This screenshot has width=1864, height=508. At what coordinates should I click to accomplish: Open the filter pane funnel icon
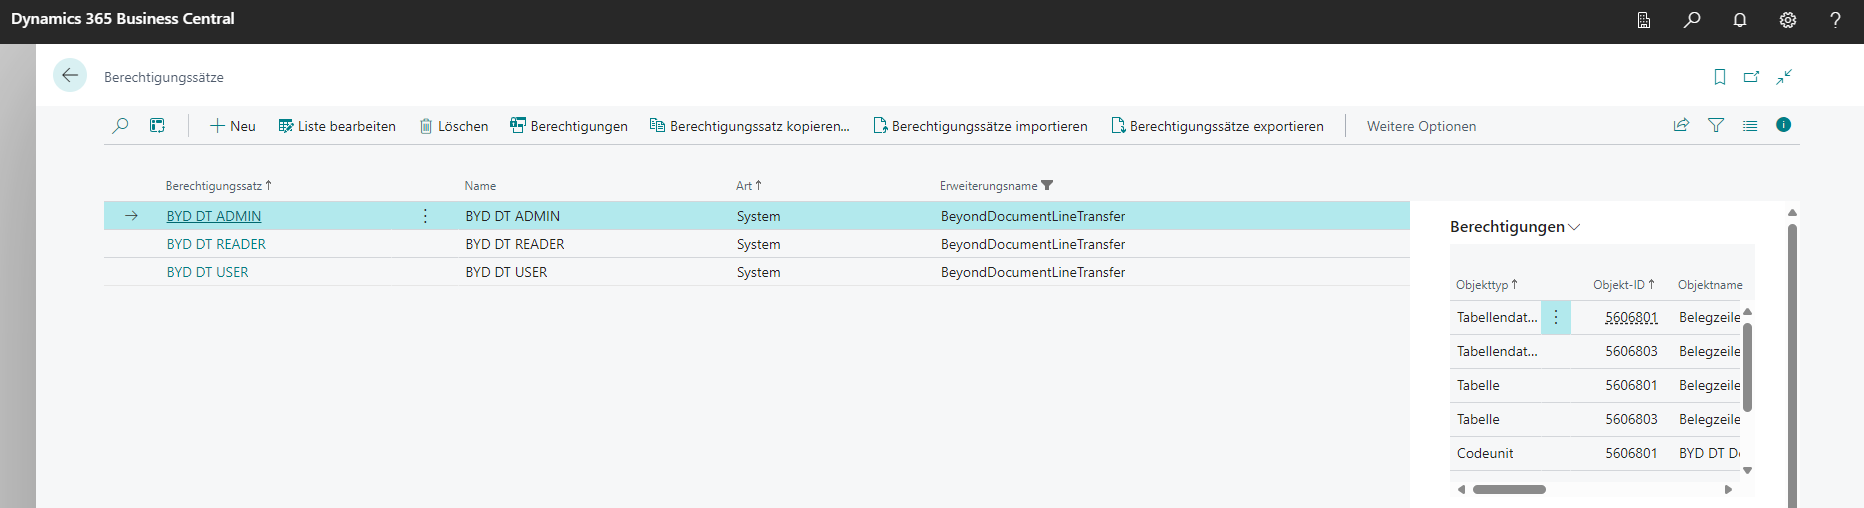[1716, 126]
